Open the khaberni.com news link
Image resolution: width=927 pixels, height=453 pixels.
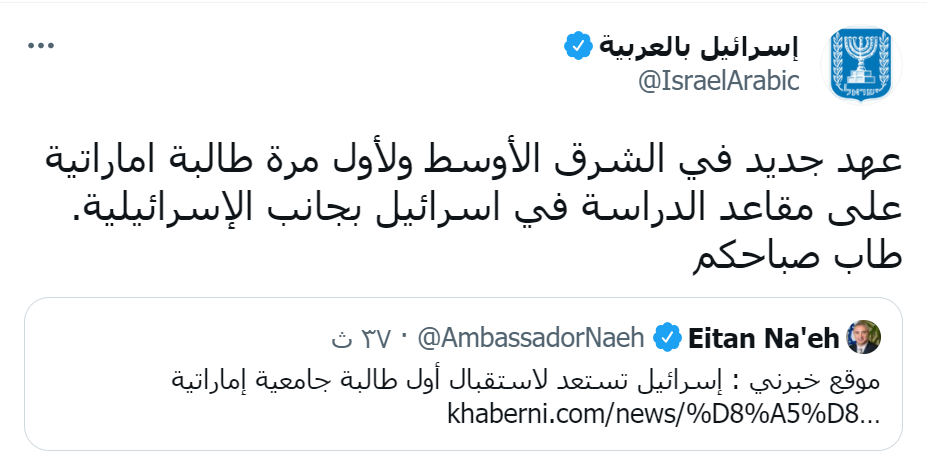pos(661,411)
